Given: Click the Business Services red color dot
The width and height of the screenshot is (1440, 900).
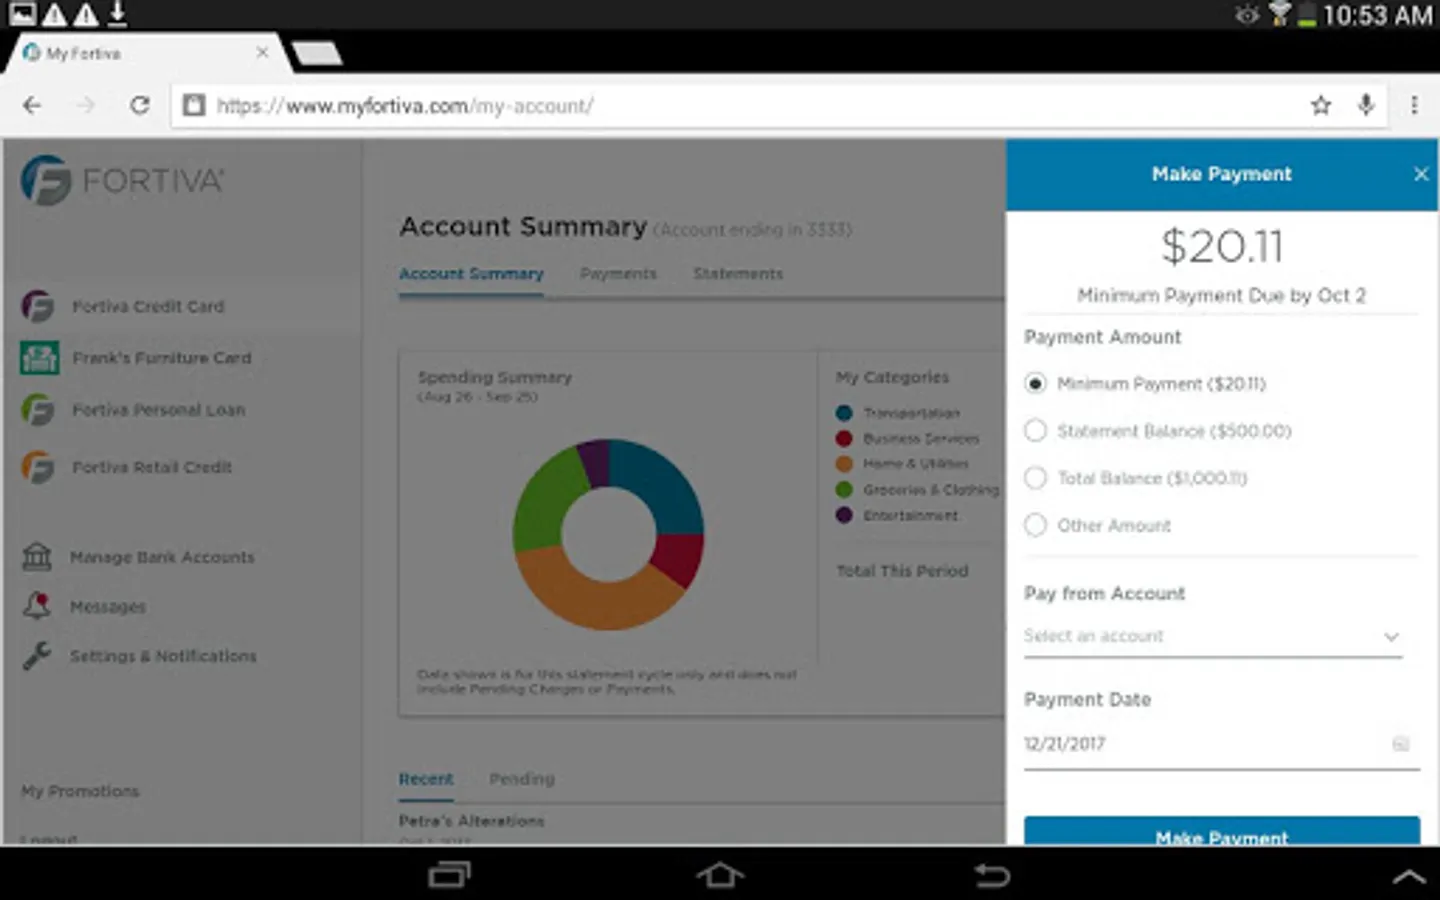Looking at the screenshot, I should (x=844, y=438).
